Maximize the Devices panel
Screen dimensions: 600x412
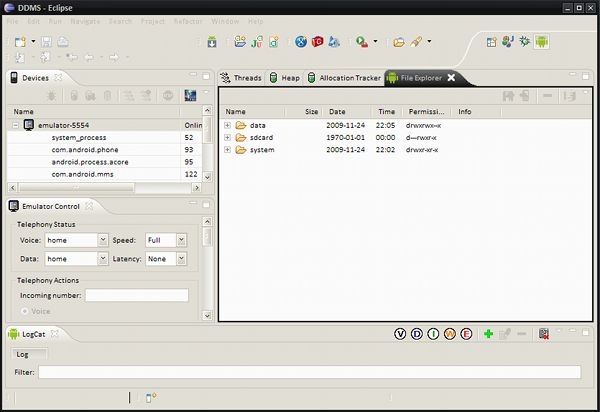pos(206,76)
